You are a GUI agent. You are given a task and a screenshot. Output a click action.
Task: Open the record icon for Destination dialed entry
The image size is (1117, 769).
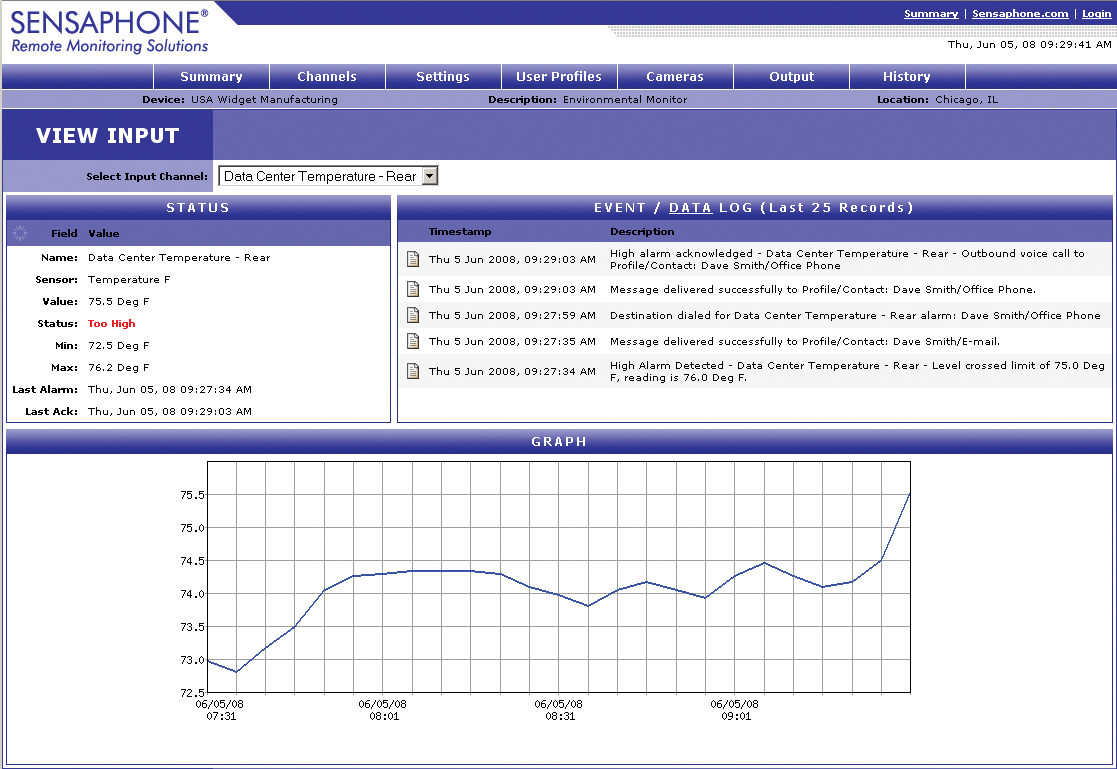413,316
